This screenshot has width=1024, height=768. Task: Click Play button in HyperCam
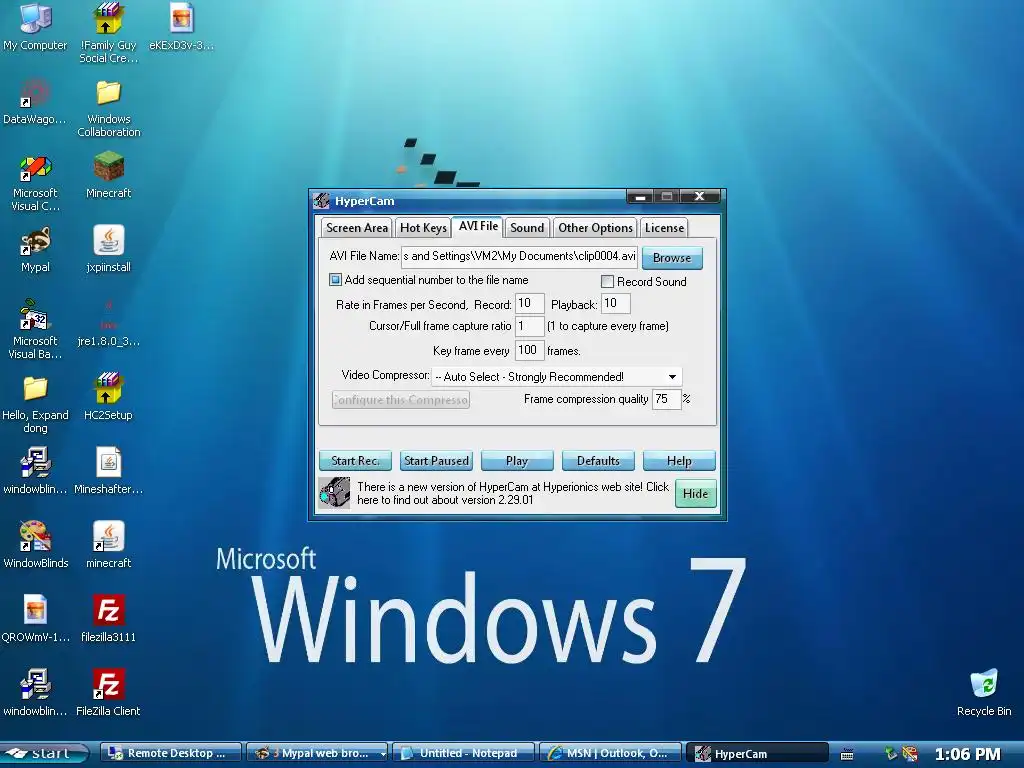(x=517, y=461)
